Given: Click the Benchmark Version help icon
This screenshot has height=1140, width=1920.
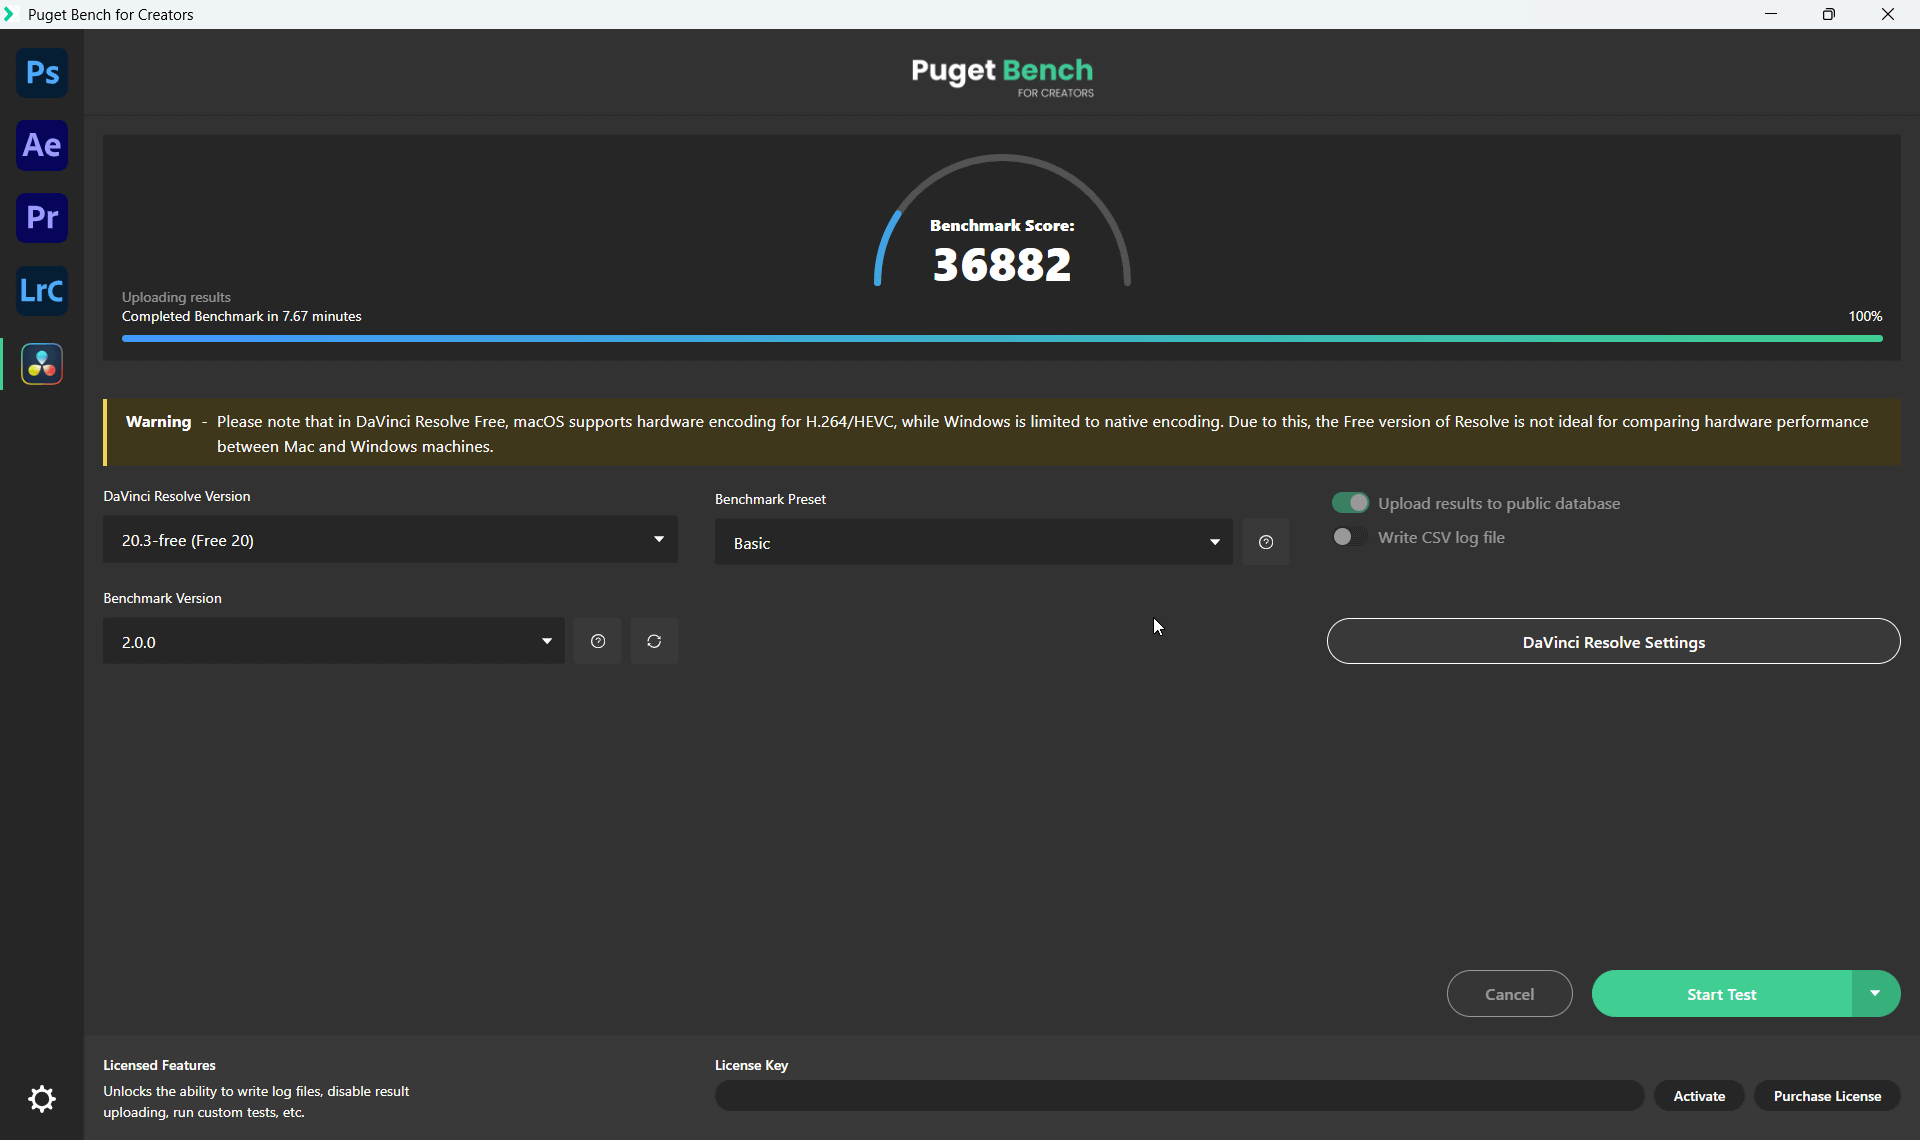Looking at the screenshot, I should 598,641.
